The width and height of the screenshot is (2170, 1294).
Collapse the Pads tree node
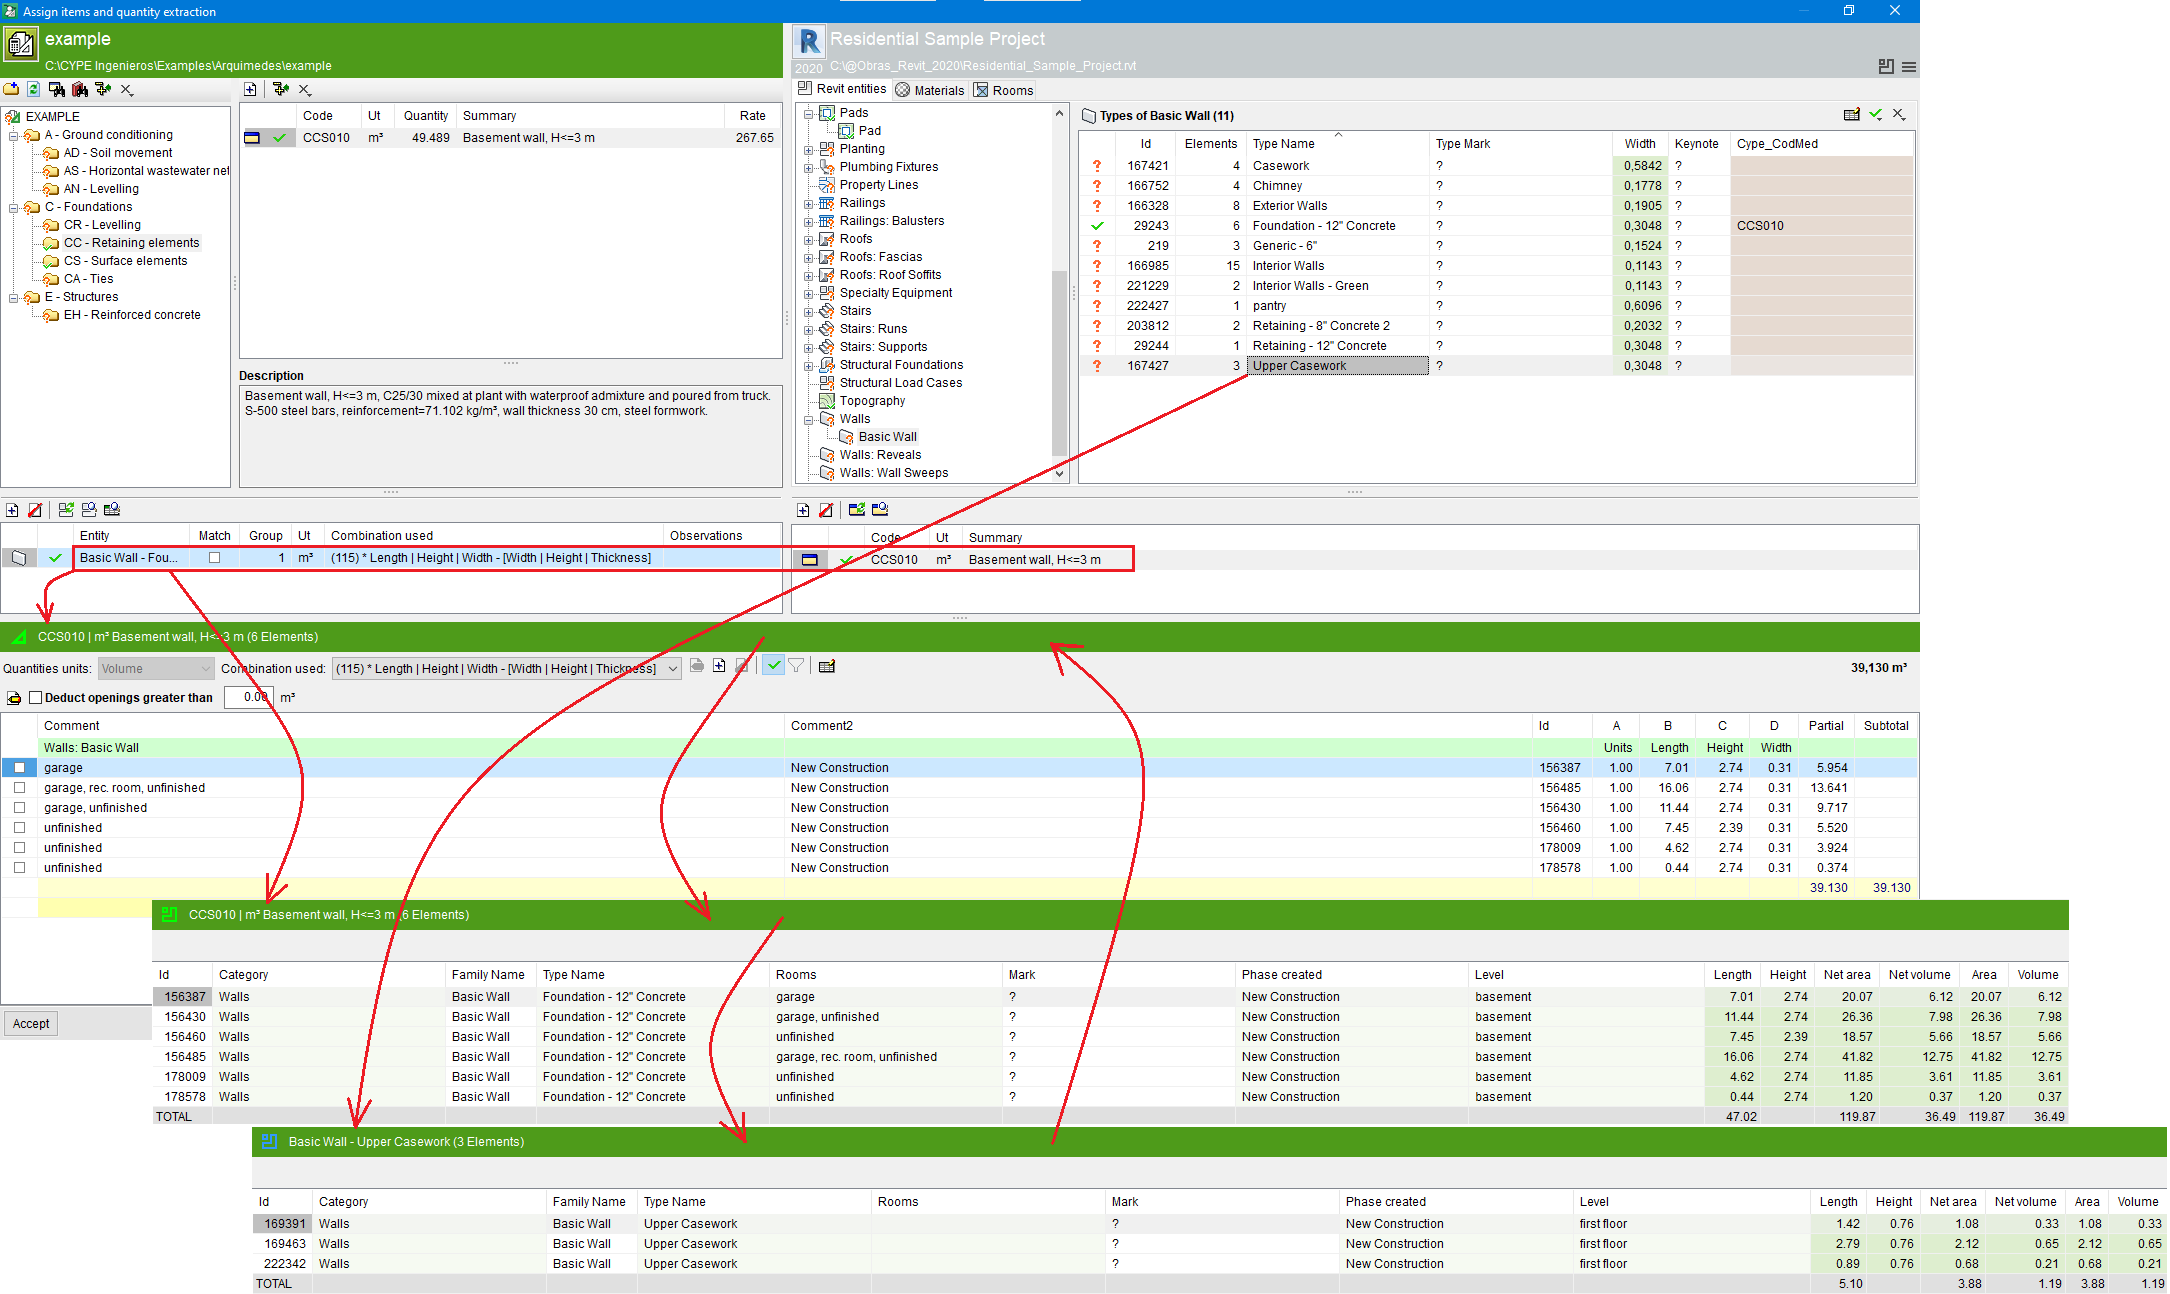(808, 114)
